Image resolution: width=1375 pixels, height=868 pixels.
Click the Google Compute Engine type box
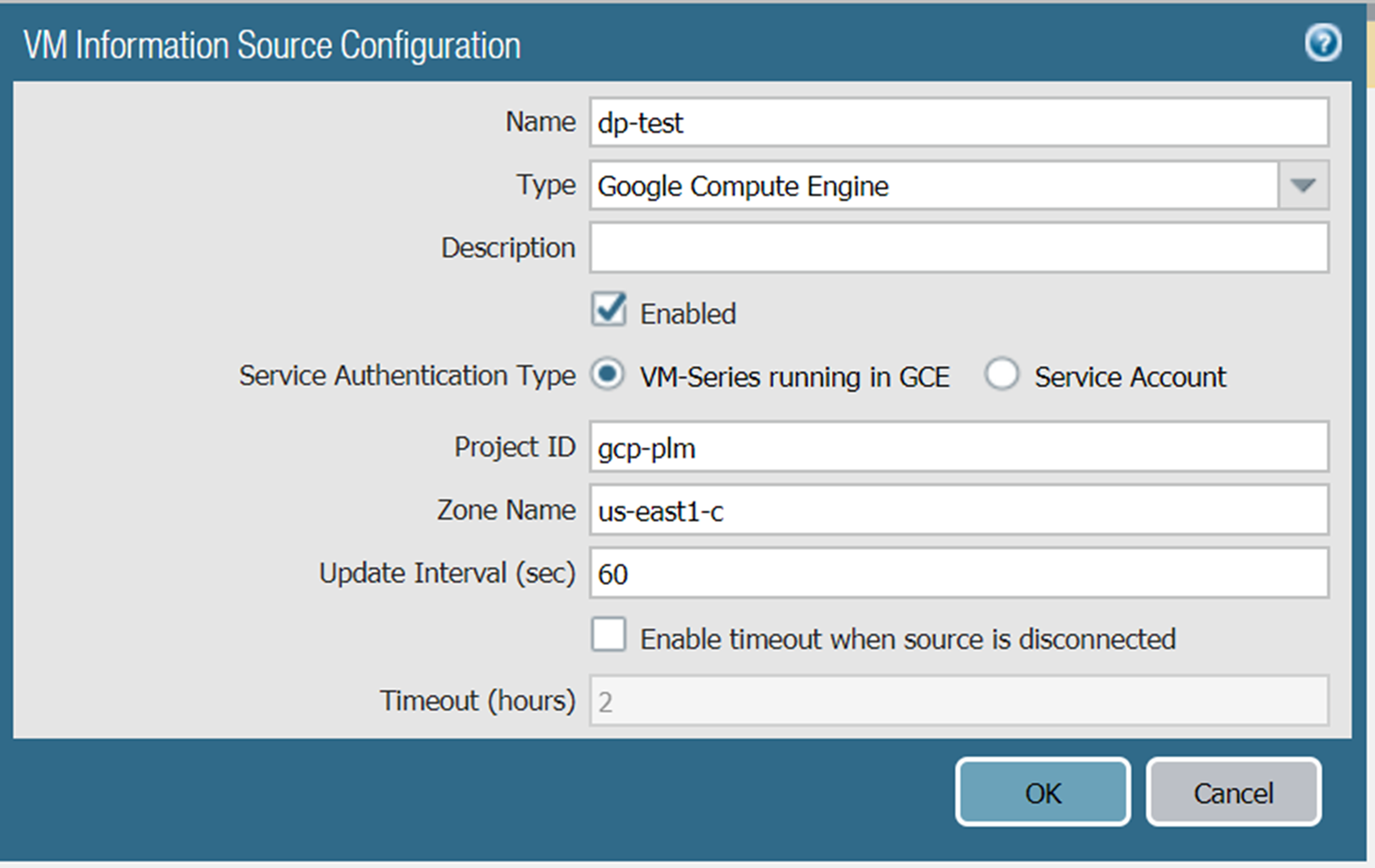coord(934,185)
